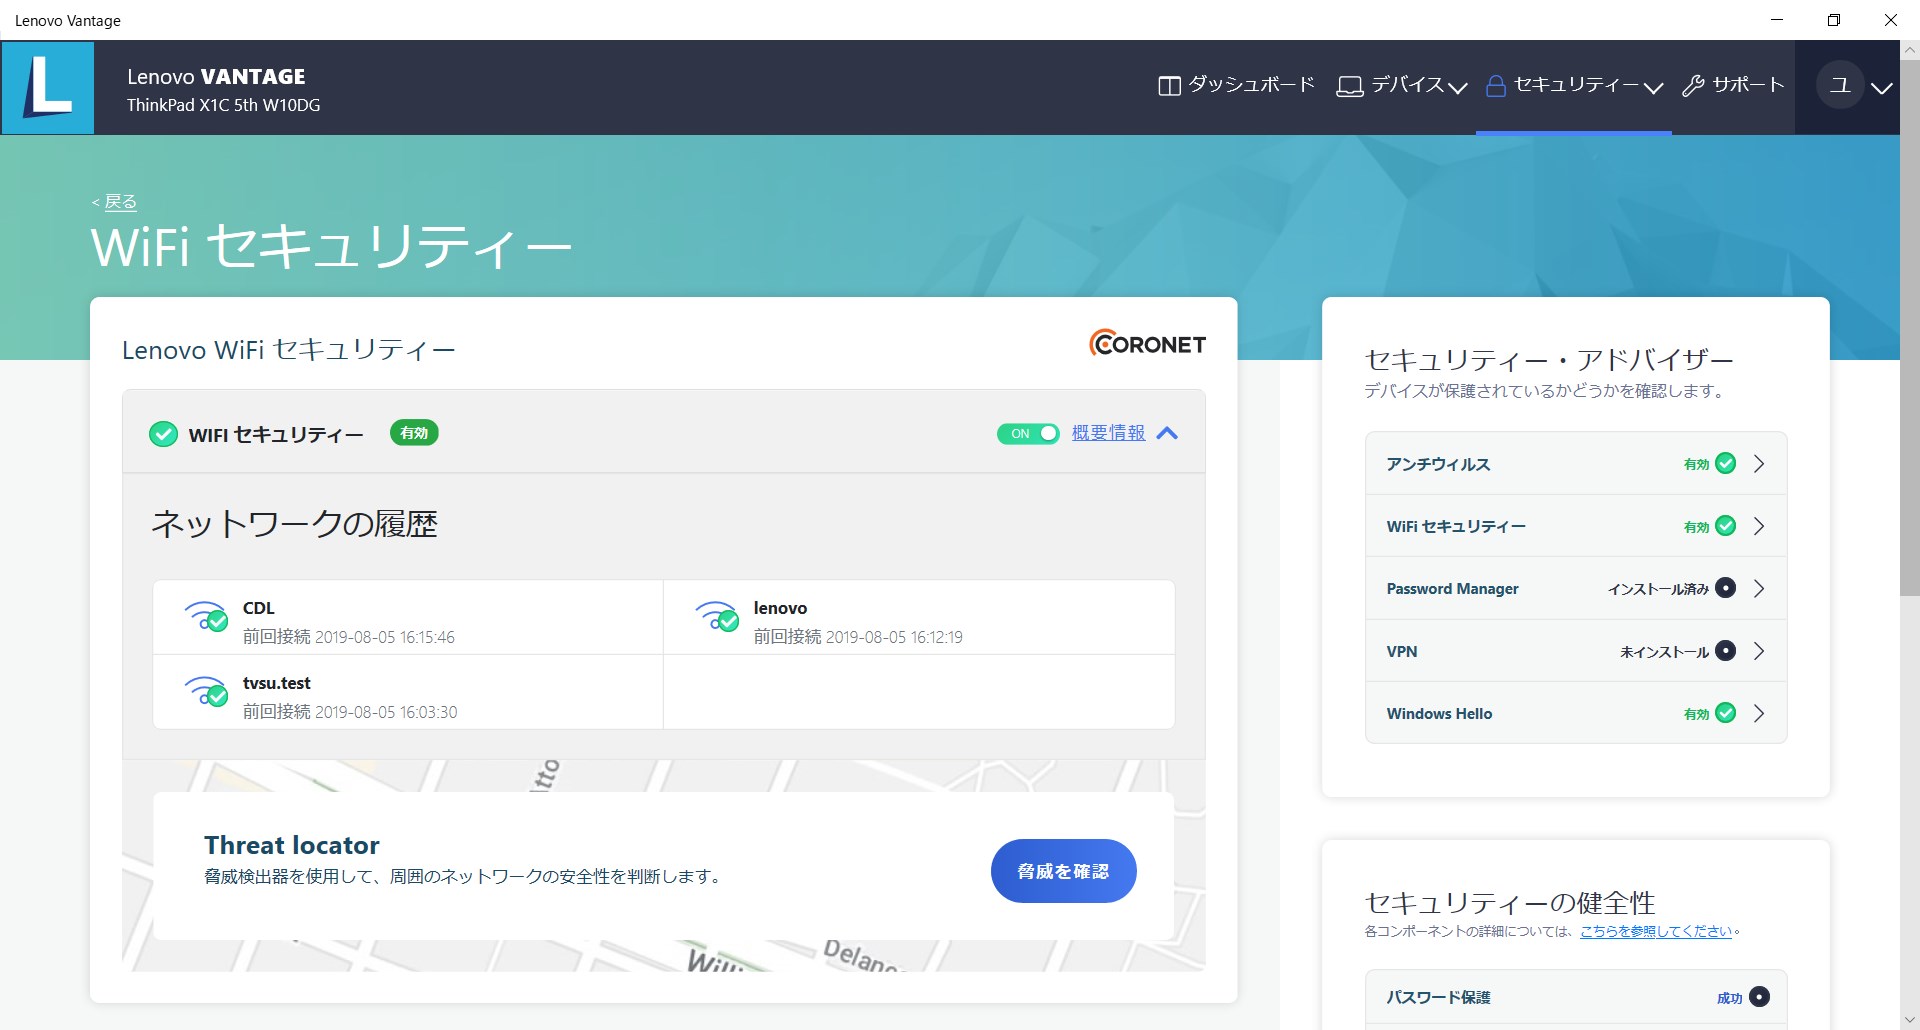The height and width of the screenshot is (1030, 1920).
Task: Collapse the 概要情報 section chevron
Action: pyautogui.click(x=1167, y=433)
